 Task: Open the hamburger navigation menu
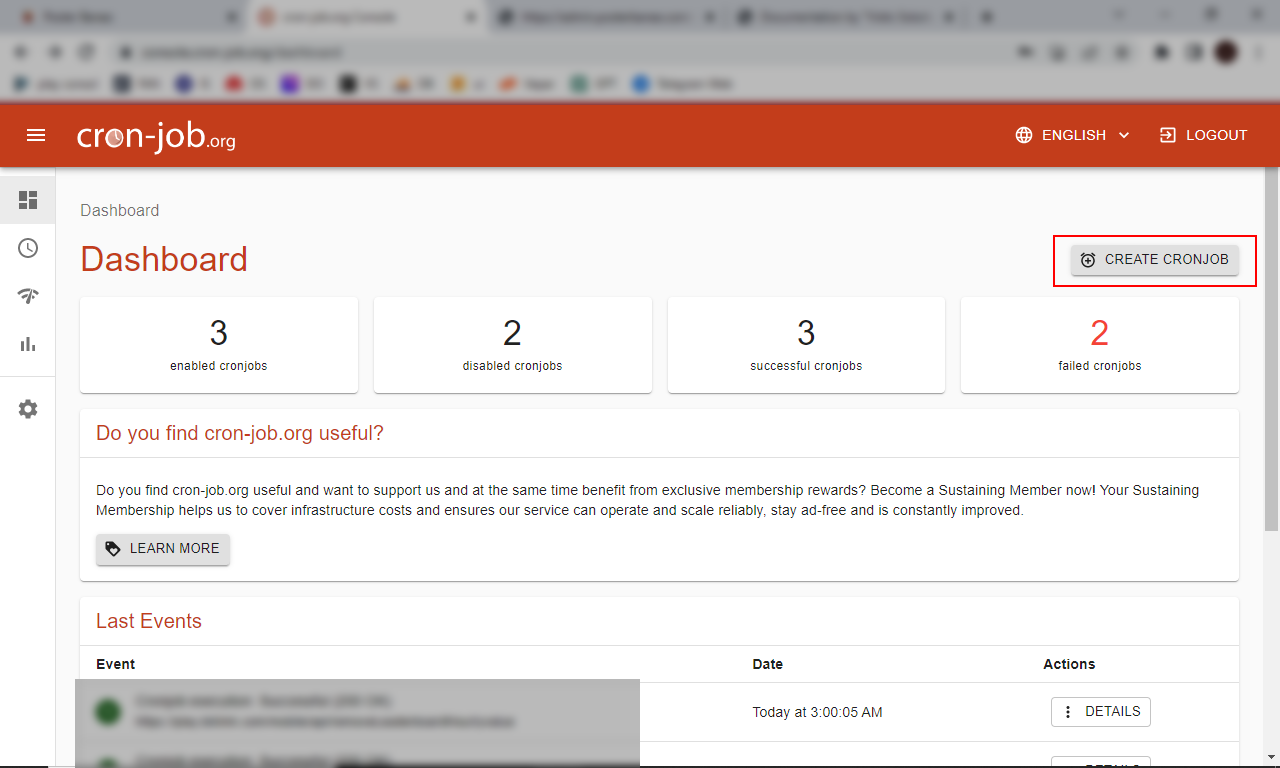coord(36,135)
